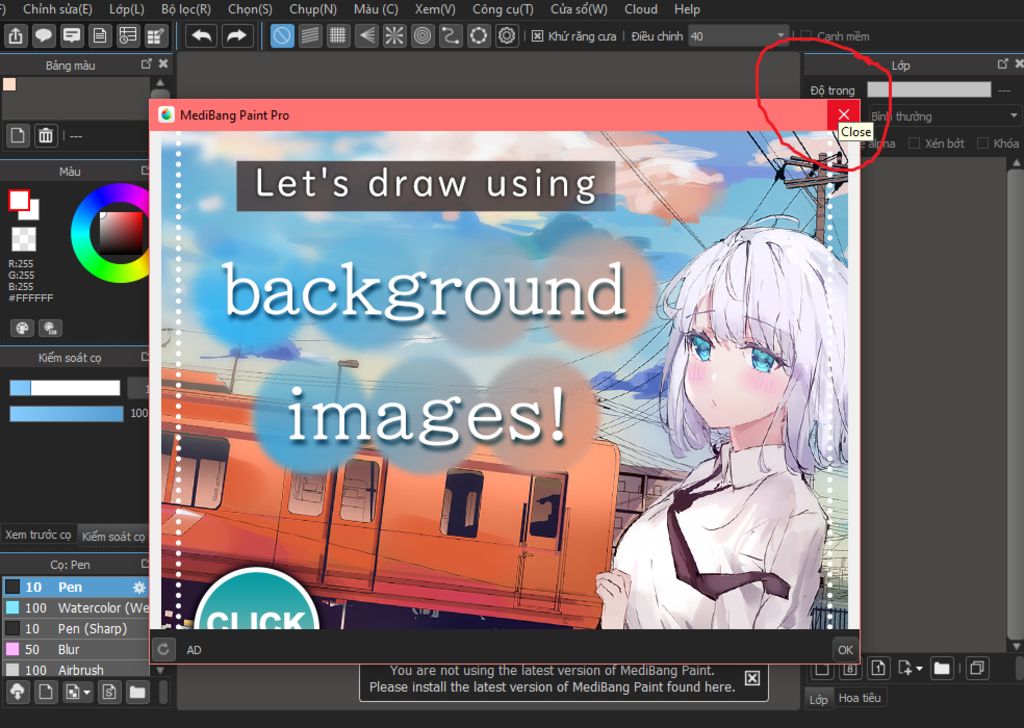
Task: Click the cloud download brush icon
Action: coord(18,692)
